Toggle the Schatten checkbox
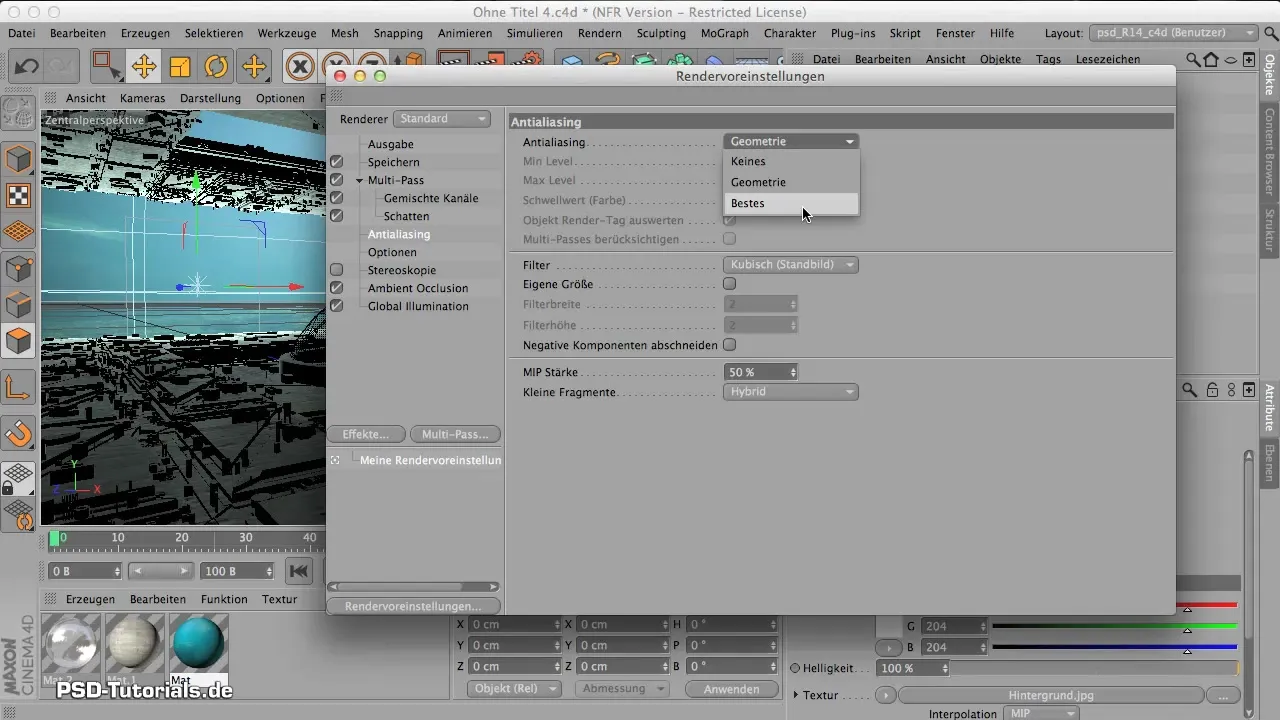This screenshot has width=1280, height=720. pyautogui.click(x=337, y=216)
